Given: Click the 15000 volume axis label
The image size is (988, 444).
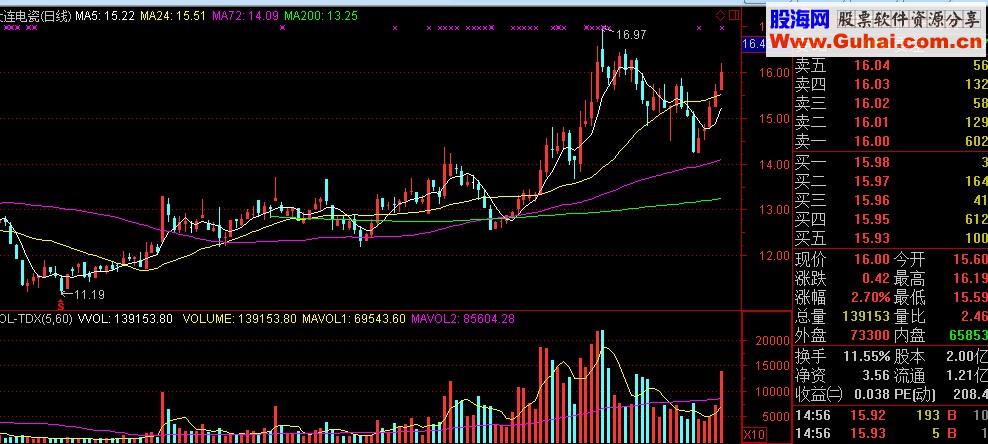Looking at the screenshot, I should pos(772,366).
